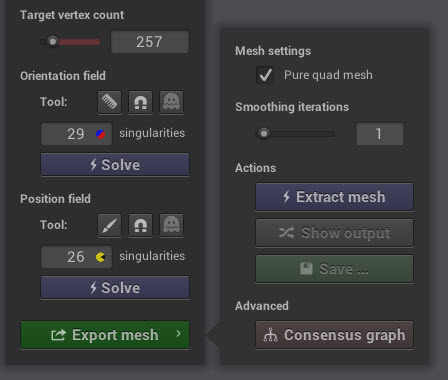Screen dimensions: 448x380
Task: Solve the position field
Action: (x=115, y=288)
